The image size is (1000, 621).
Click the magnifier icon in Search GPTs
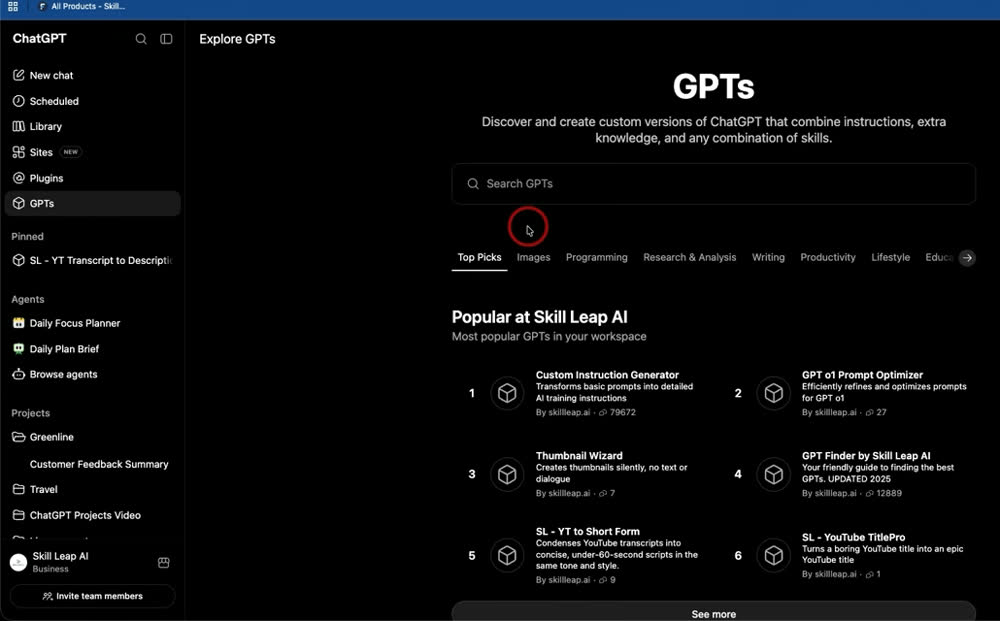pyautogui.click(x=473, y=184)
